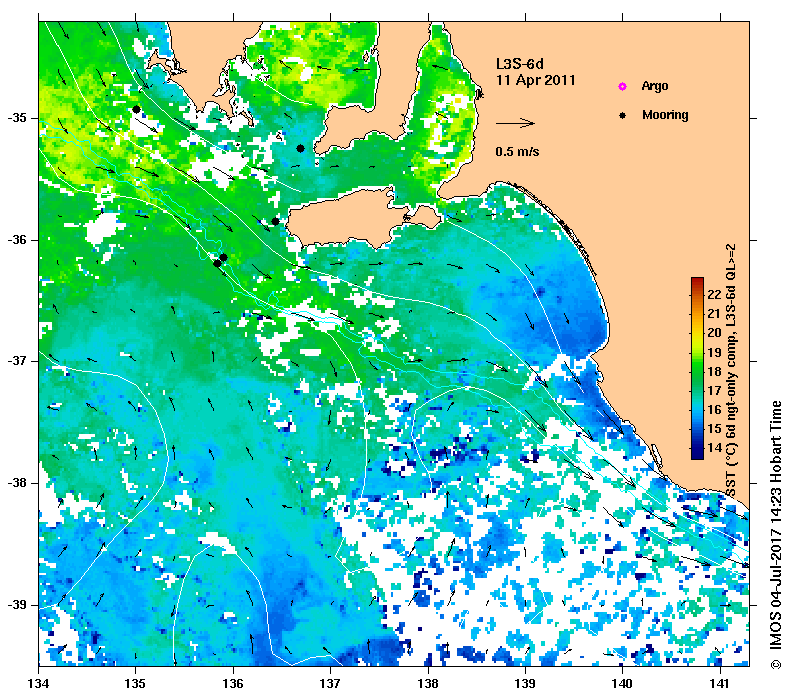The image size is (791, 700).
Task: Click the 135 longitude axis label
Action: 136,684
